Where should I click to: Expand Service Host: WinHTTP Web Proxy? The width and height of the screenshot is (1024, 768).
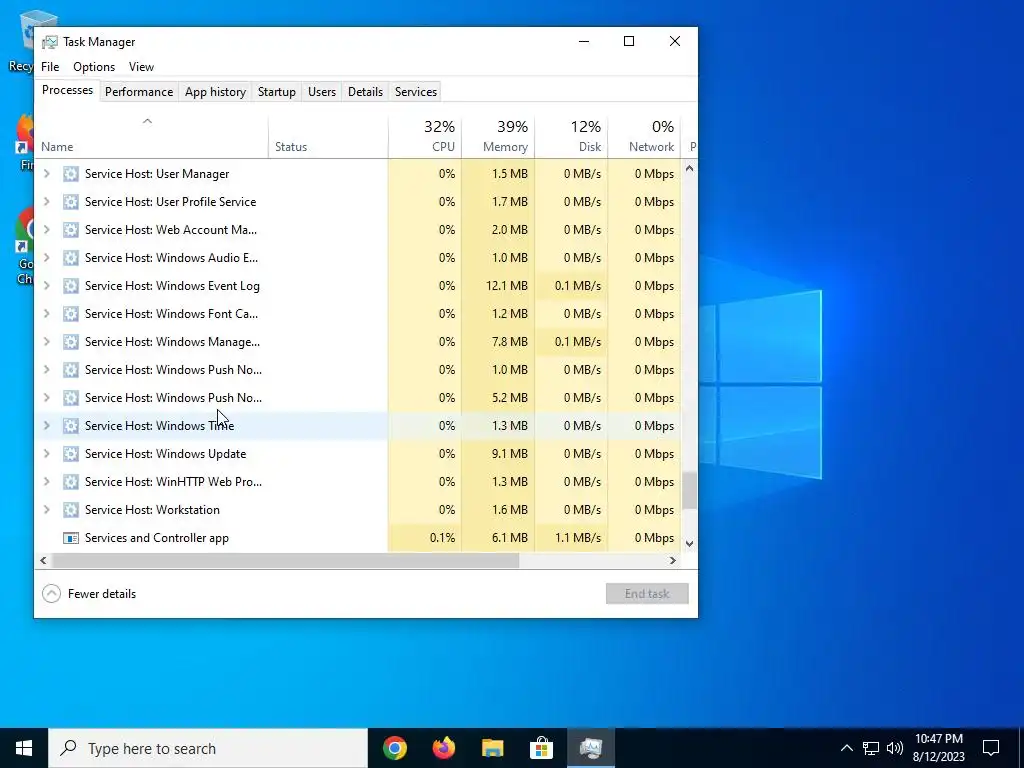46,482
